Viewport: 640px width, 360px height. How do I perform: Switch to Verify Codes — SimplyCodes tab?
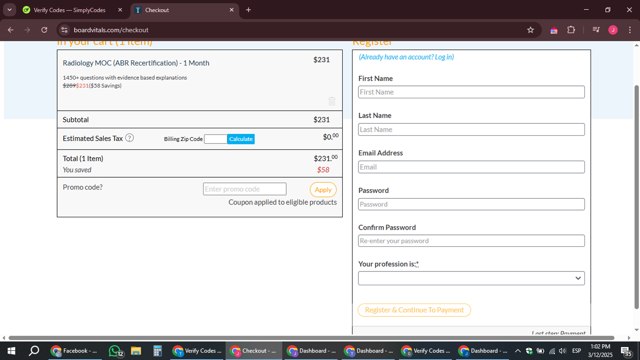pos(69,10)
